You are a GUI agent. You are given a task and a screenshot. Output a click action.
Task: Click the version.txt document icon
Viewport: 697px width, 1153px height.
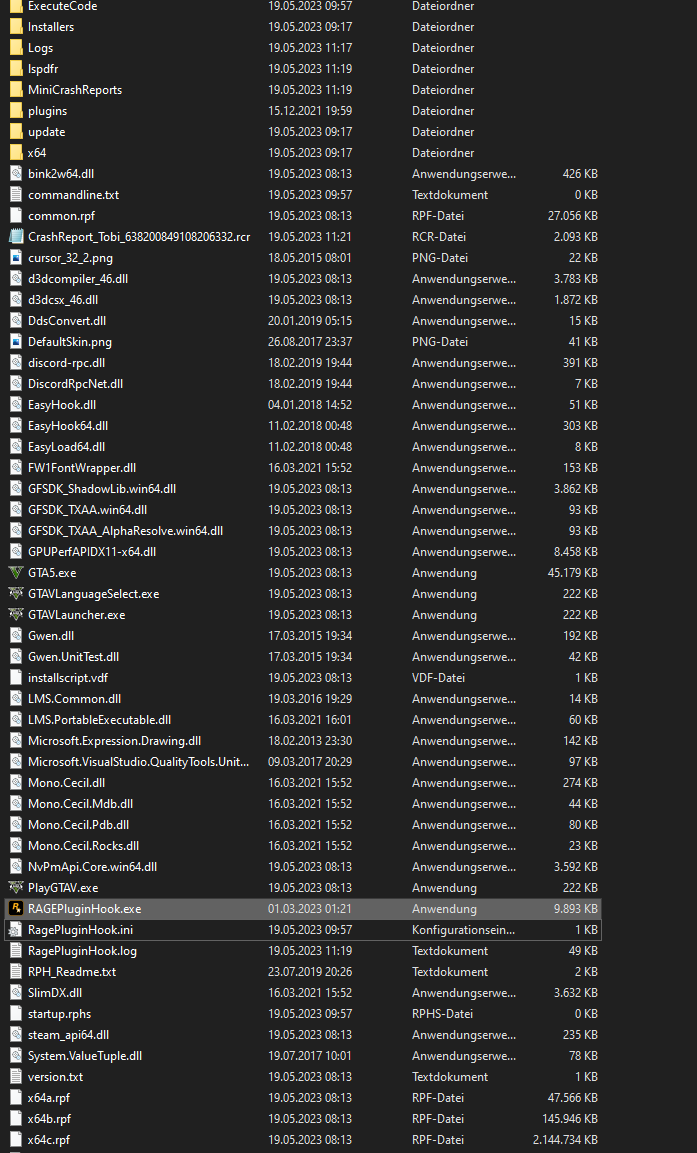tap(16, 1077)
